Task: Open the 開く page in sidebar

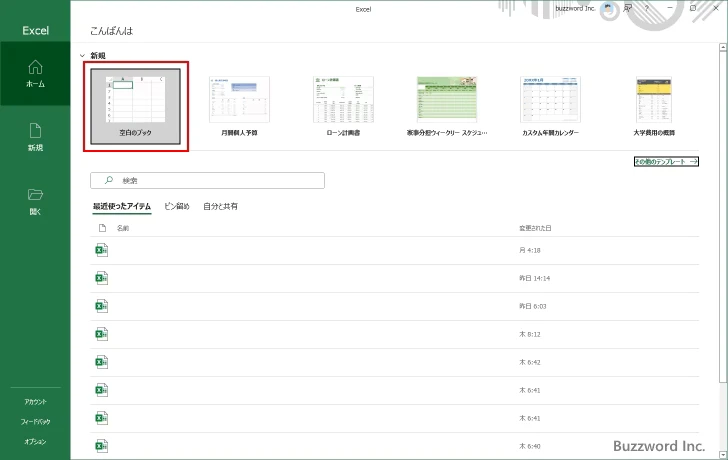Action: coord(35,201)
